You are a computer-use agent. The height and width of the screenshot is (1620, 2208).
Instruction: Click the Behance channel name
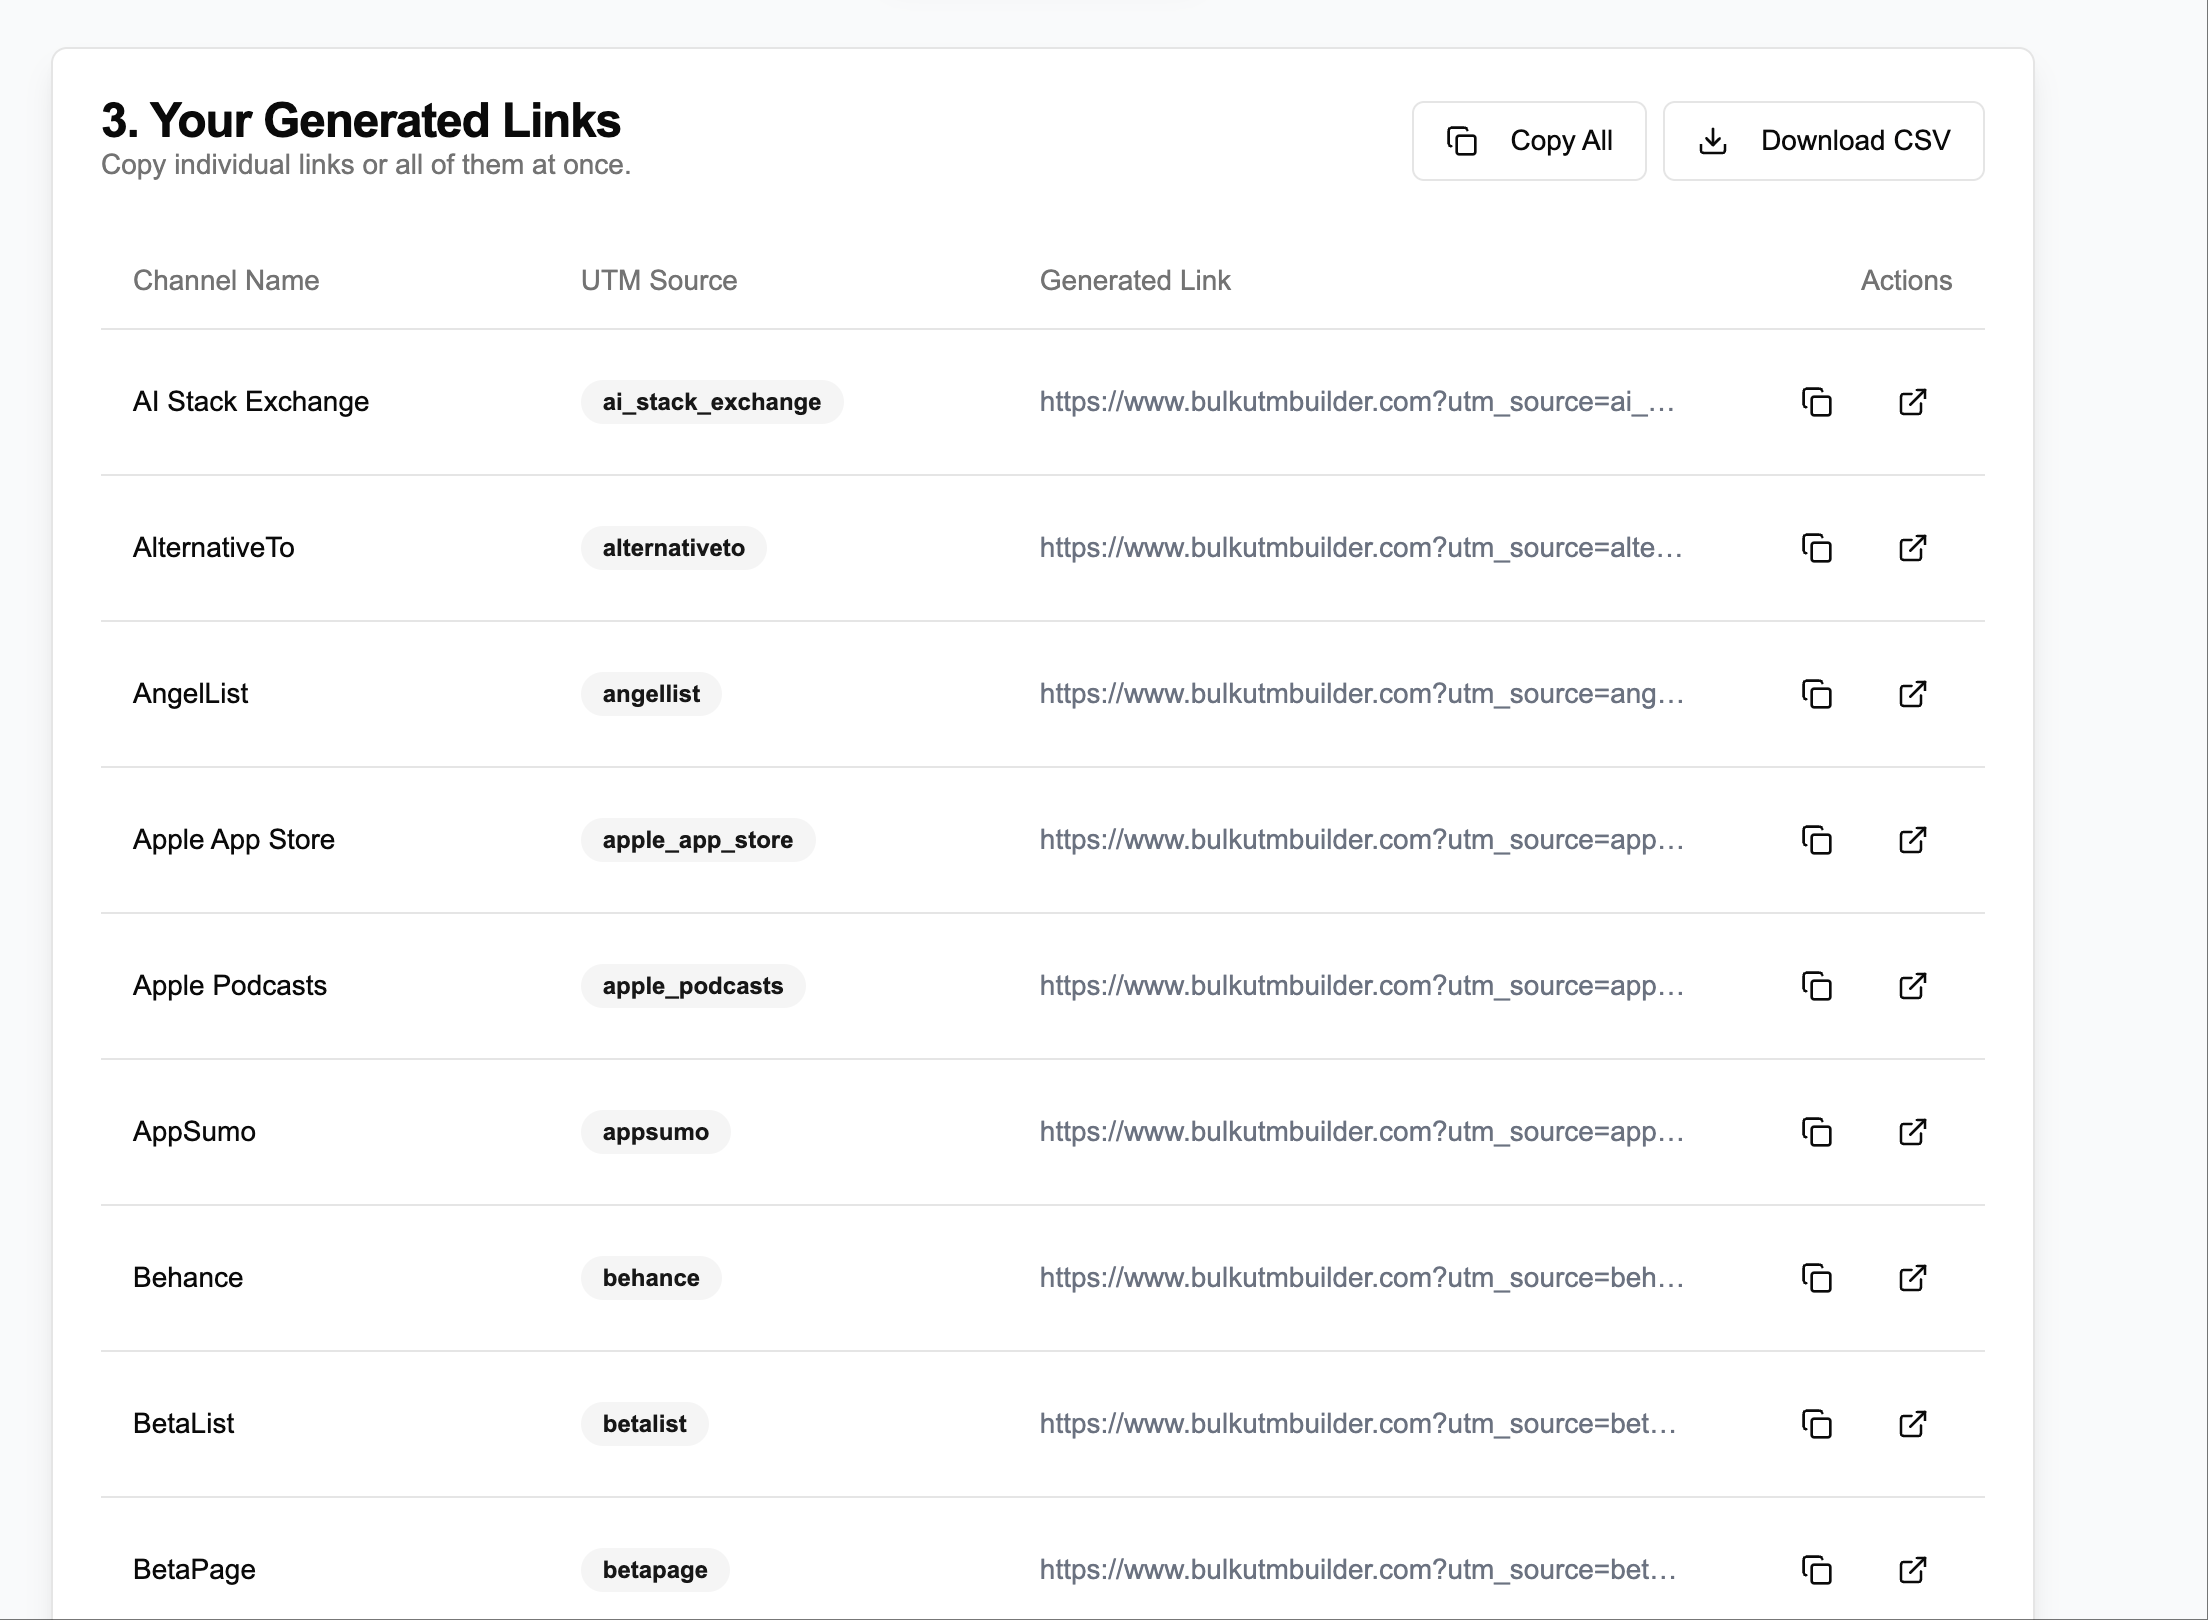(x=188, y=1278)
